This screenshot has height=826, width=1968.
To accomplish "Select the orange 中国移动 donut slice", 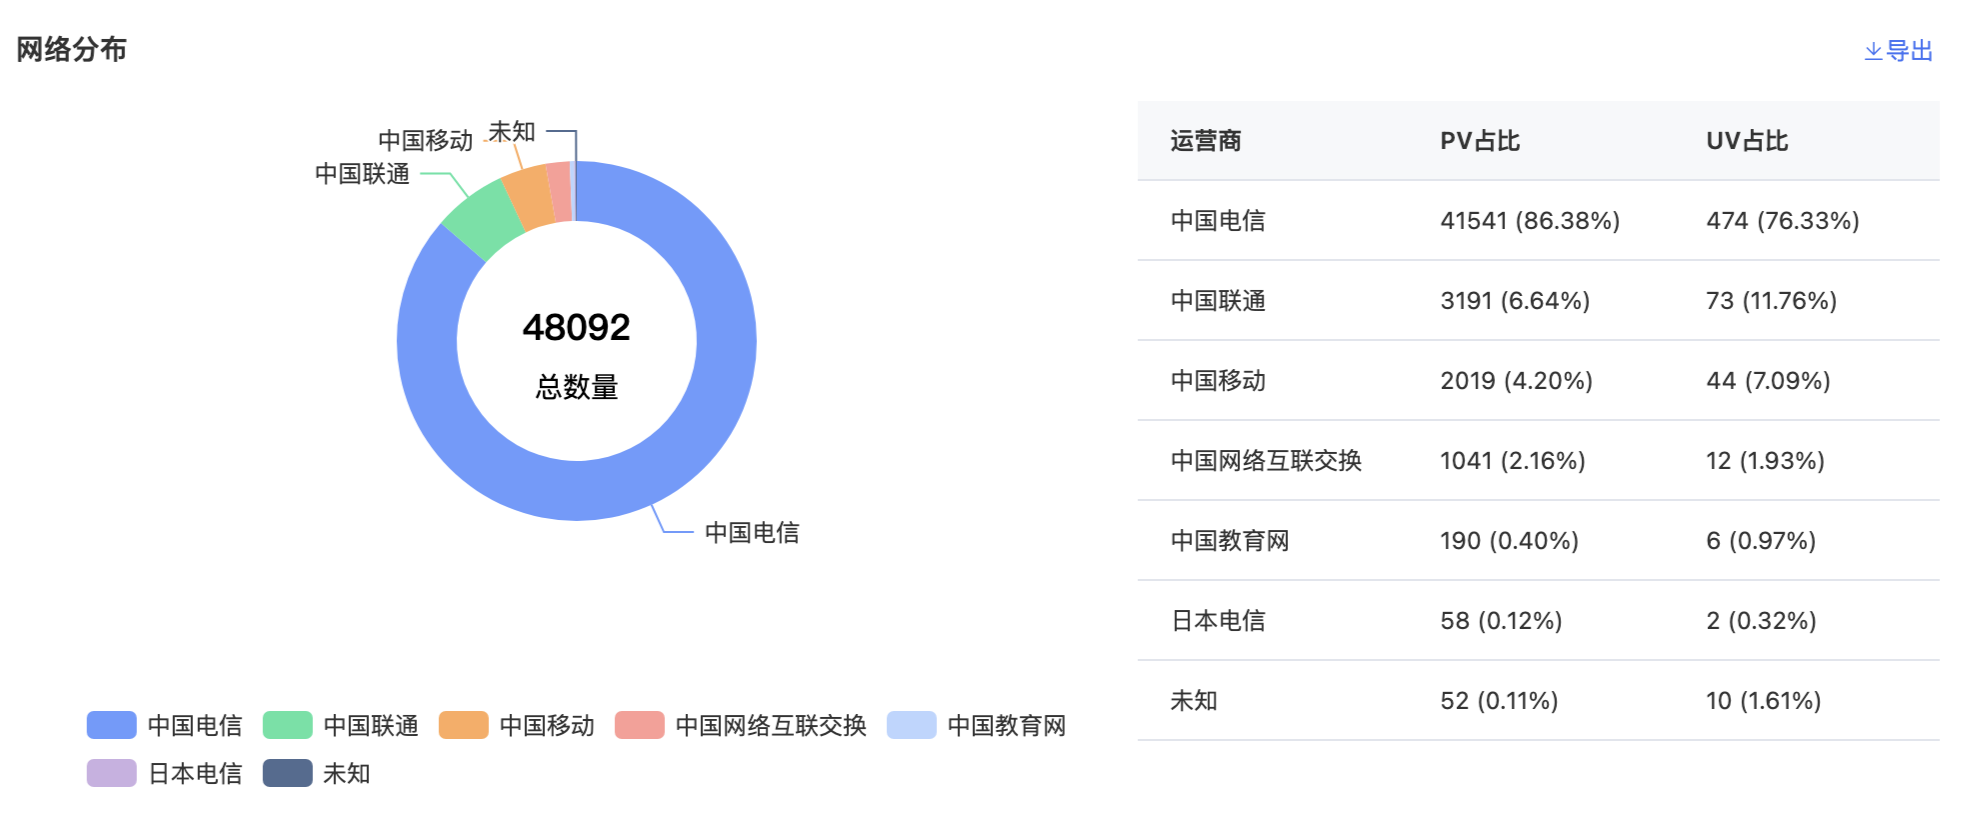I will [530, 196].
